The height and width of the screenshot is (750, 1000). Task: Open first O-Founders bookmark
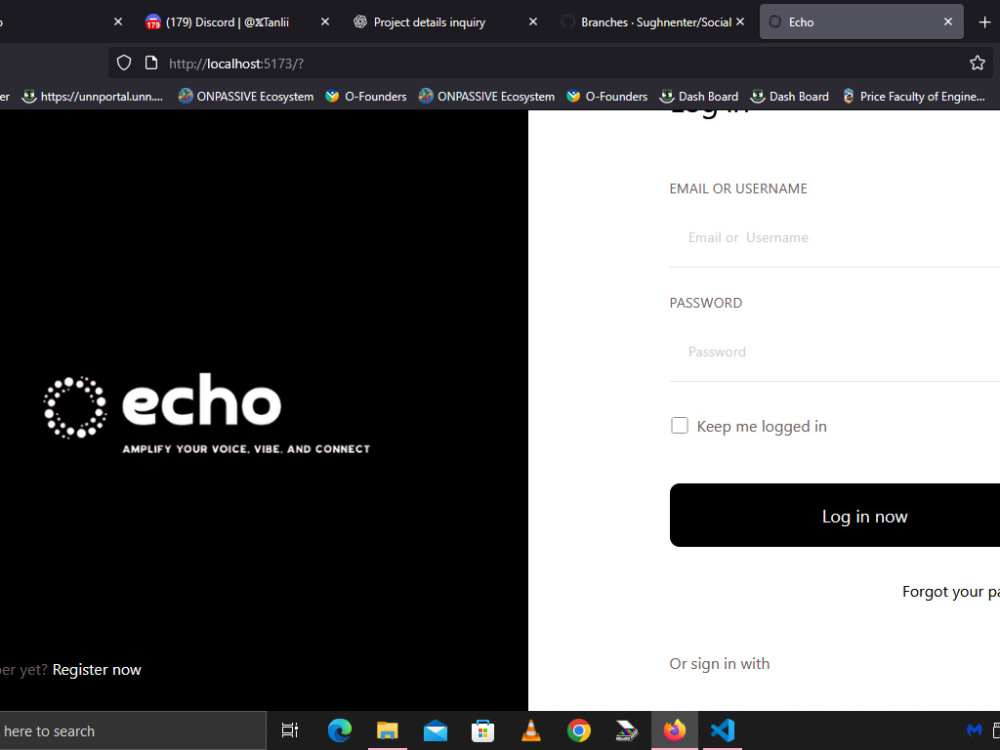click(365, 96)
